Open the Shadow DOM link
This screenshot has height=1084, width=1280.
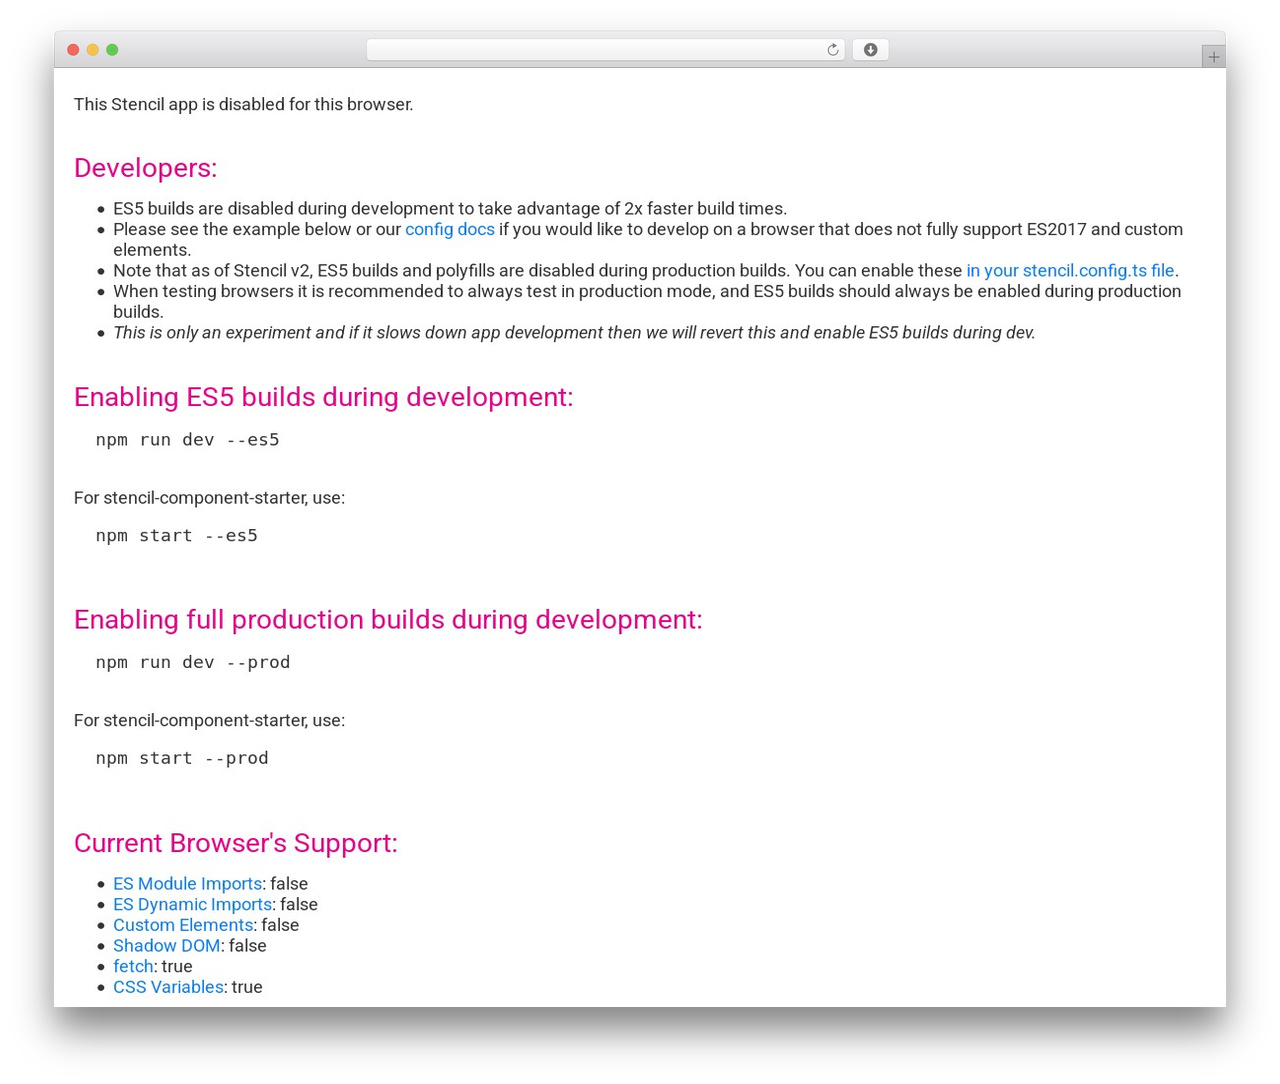click(167, 946)
